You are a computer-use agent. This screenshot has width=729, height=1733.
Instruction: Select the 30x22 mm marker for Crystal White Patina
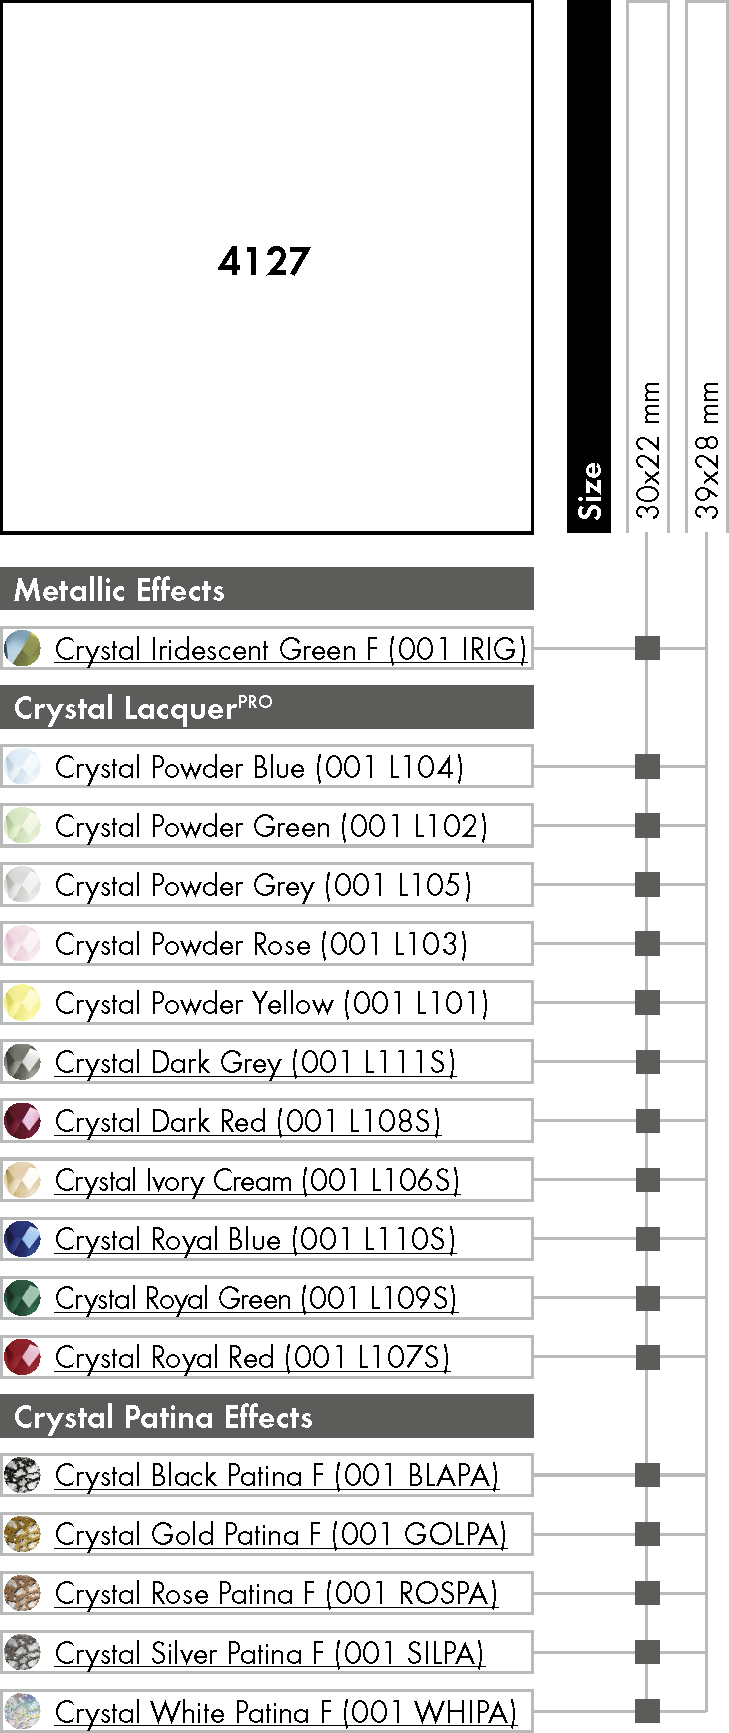648,1711
